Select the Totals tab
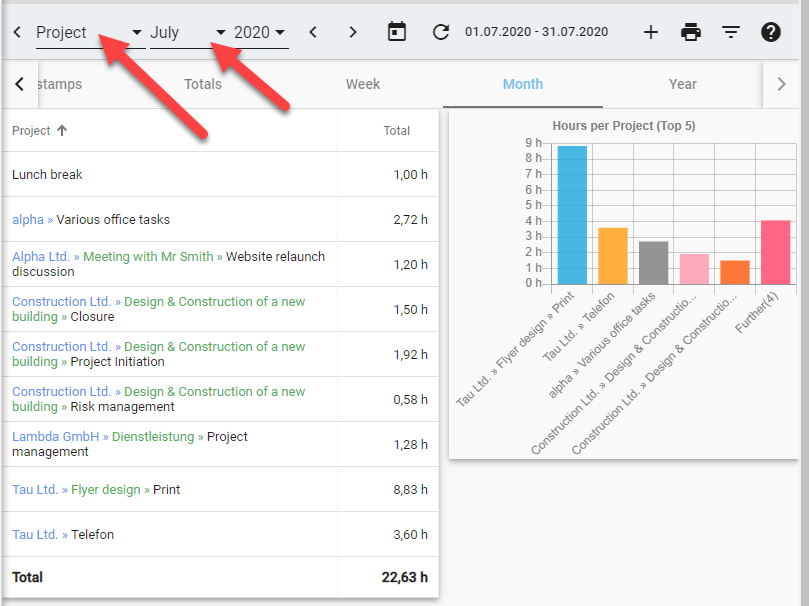 coord(203,84)
